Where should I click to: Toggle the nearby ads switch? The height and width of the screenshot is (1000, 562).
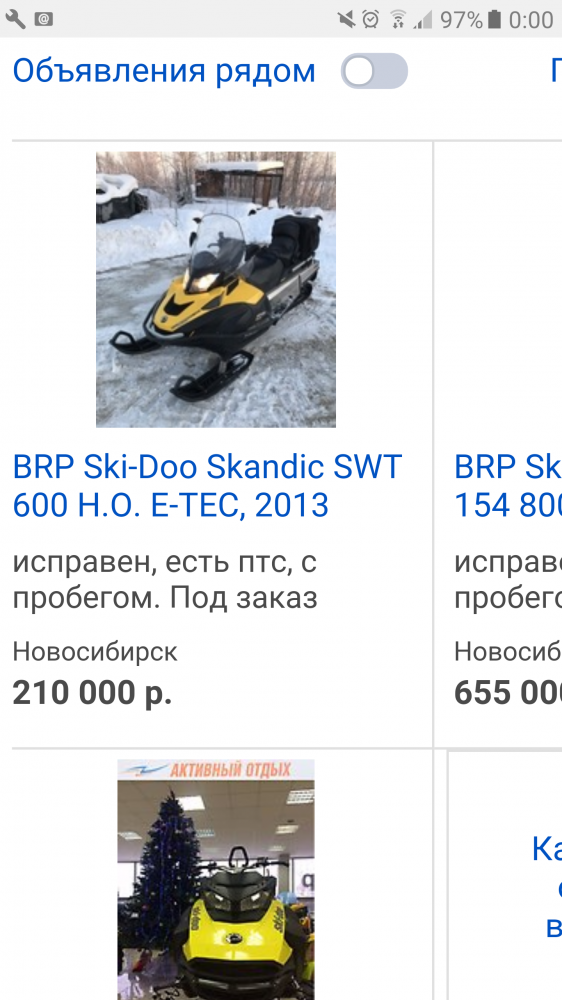[x=374, y=71]
